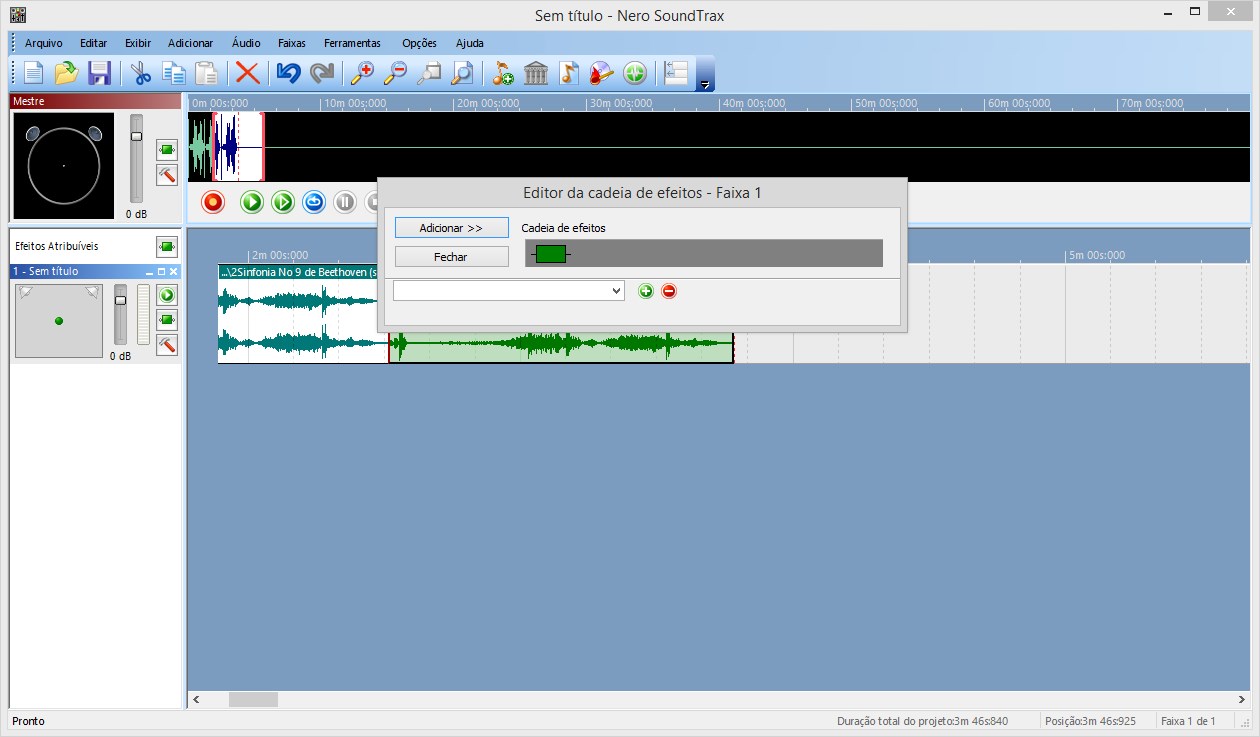Click the Adicionar >> button
This screenshot has height=737, width=1260.
pyautogui.click(x=451, y=228)
